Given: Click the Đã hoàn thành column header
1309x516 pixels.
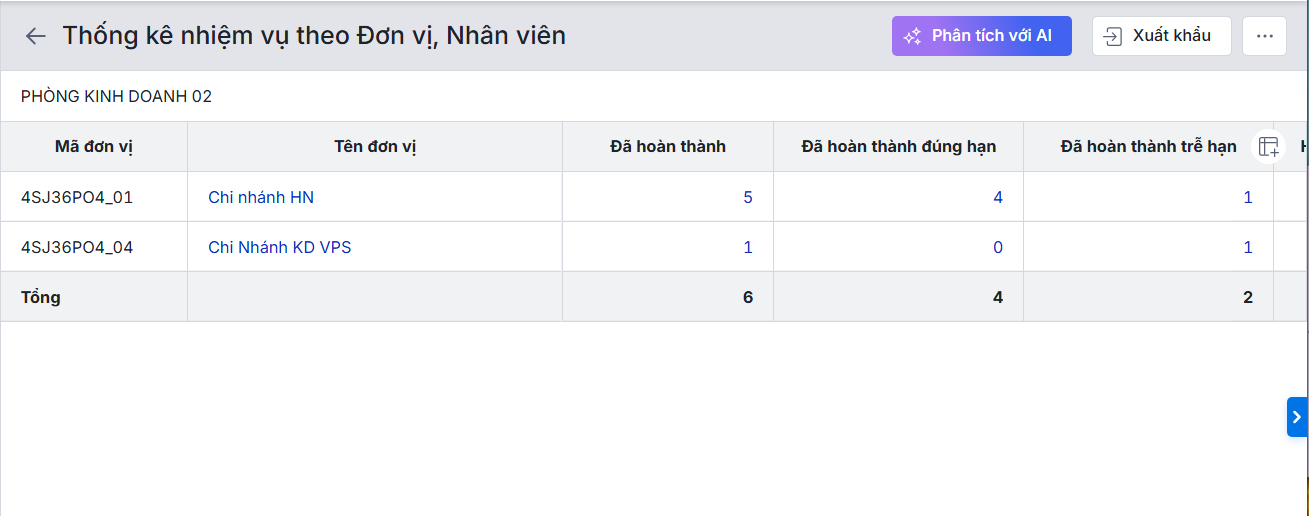Looking at the screenshot, I should pos(668,147).
